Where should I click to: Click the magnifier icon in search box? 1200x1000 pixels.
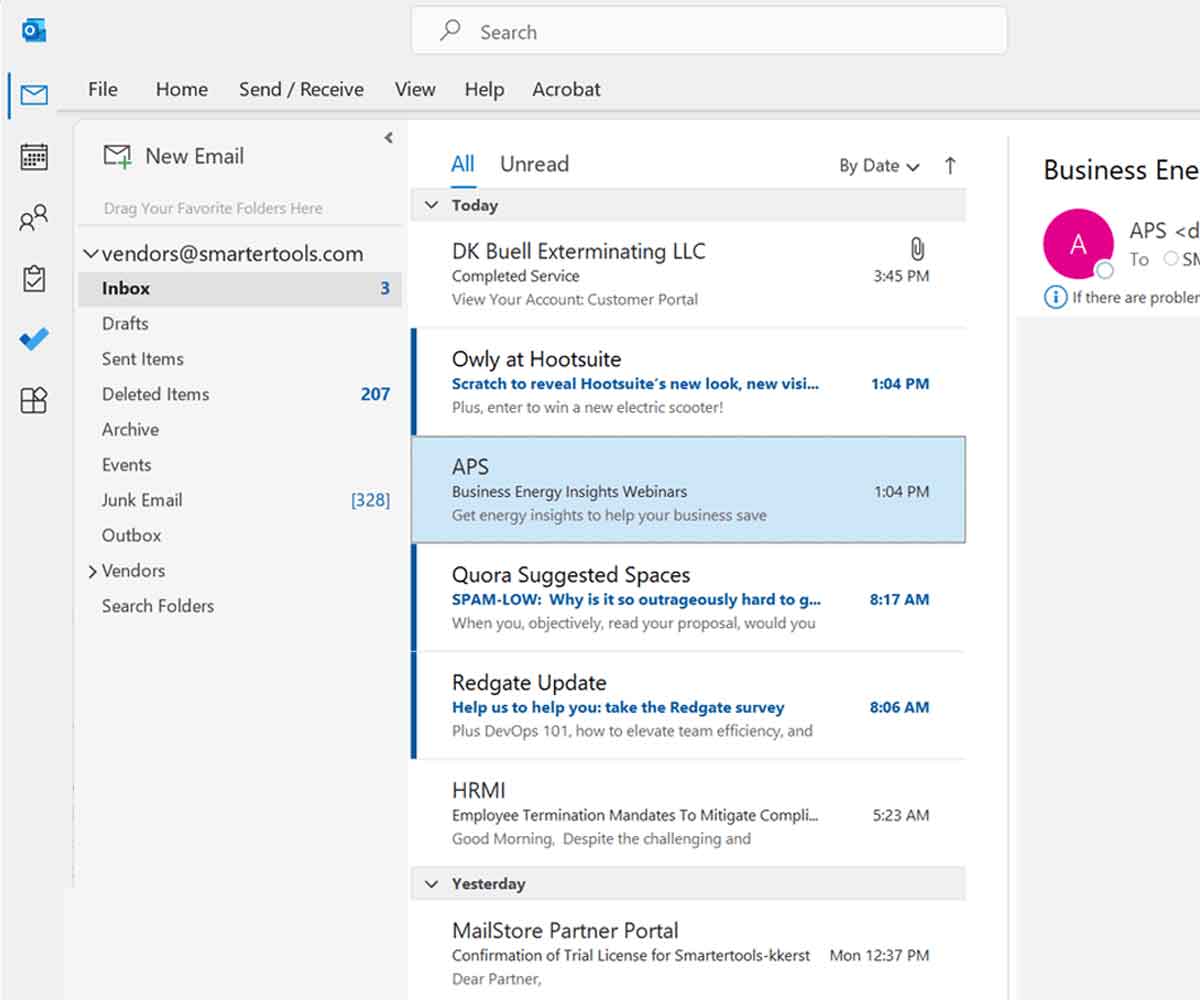[451, 31]
